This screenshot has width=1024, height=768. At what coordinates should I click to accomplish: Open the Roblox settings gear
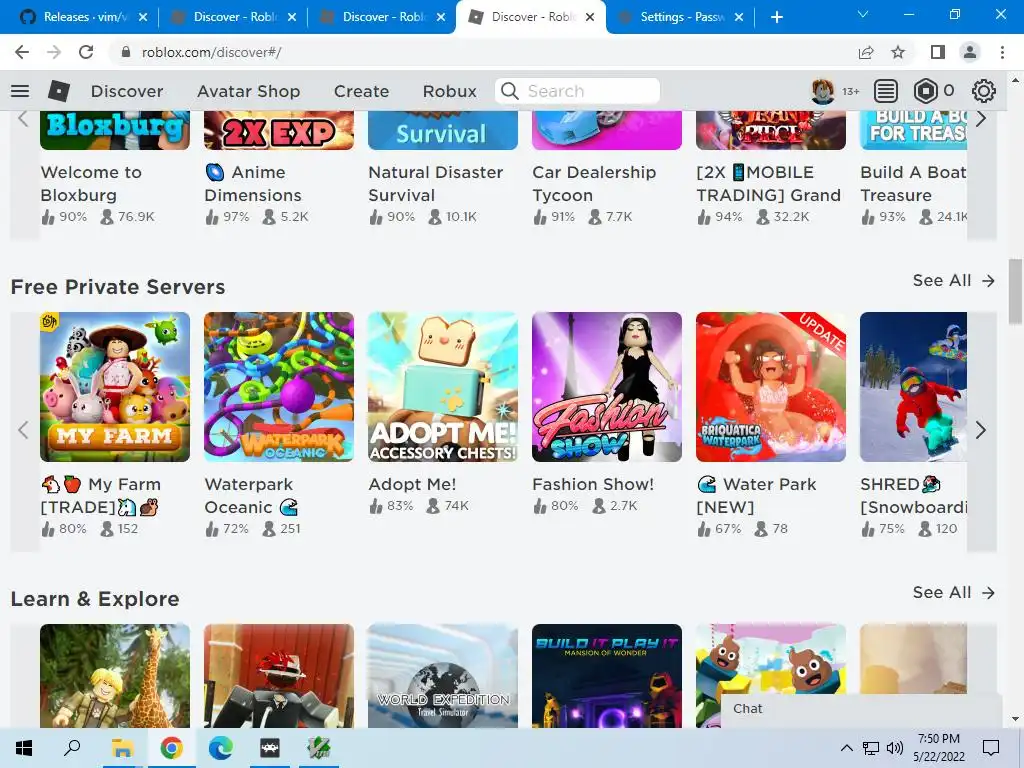(984, 91)
